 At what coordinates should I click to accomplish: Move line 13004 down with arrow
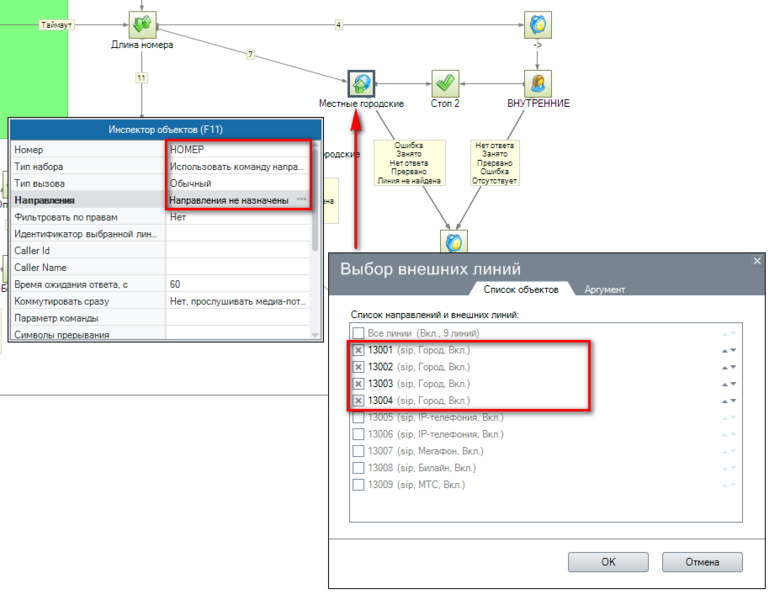[733, 400]
